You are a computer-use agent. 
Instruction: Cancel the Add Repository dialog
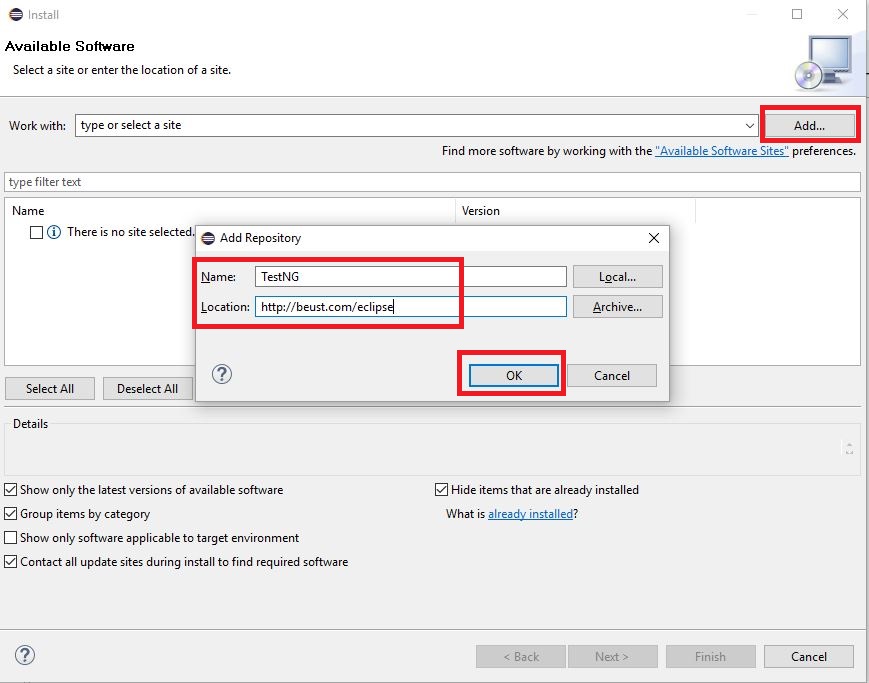tap(613, 377)
